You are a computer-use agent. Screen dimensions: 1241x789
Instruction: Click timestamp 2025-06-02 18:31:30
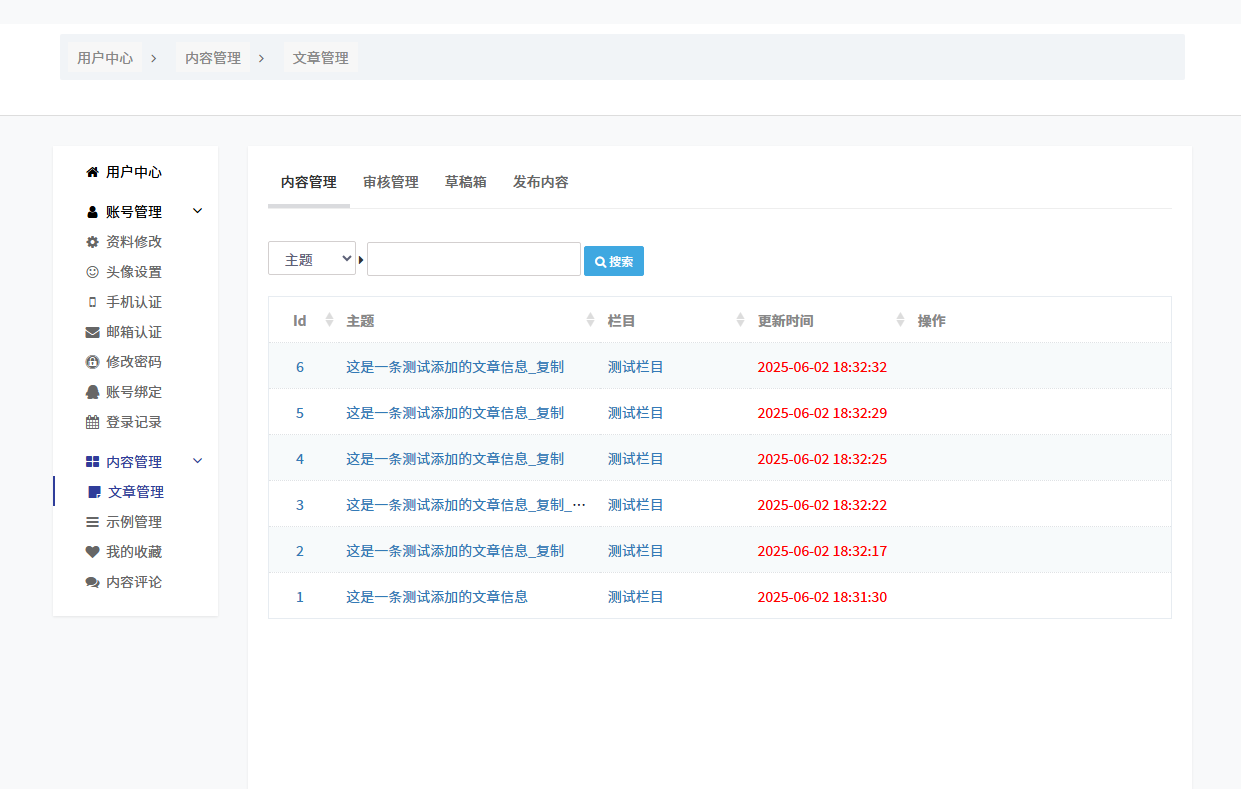click(822, 597)
